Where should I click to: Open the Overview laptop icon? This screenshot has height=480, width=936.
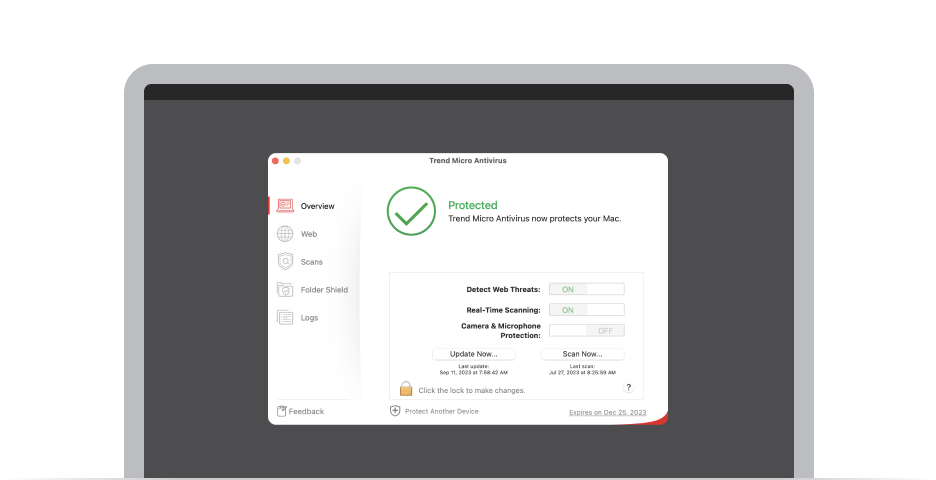click(x=285, y=206)
